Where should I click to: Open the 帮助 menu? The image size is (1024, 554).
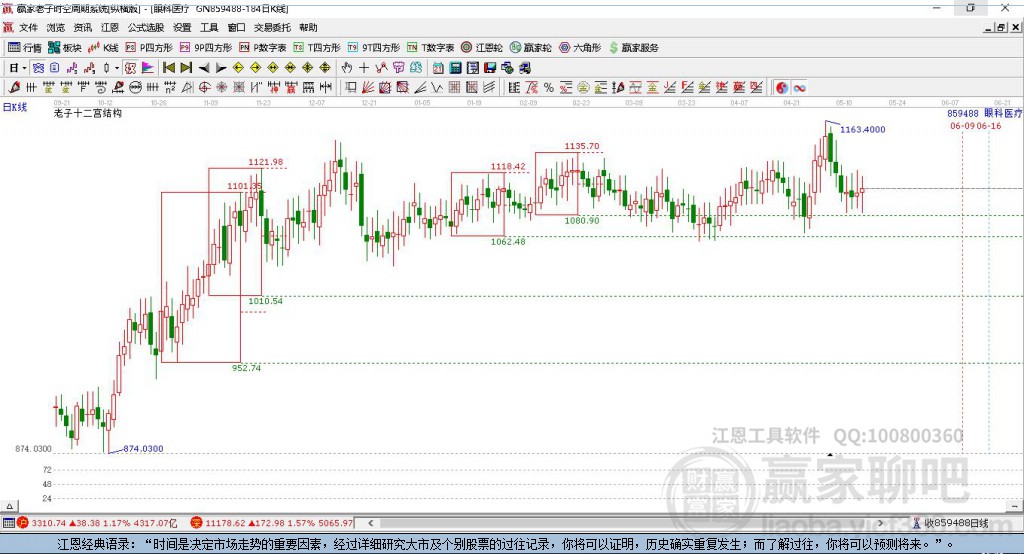308,27
